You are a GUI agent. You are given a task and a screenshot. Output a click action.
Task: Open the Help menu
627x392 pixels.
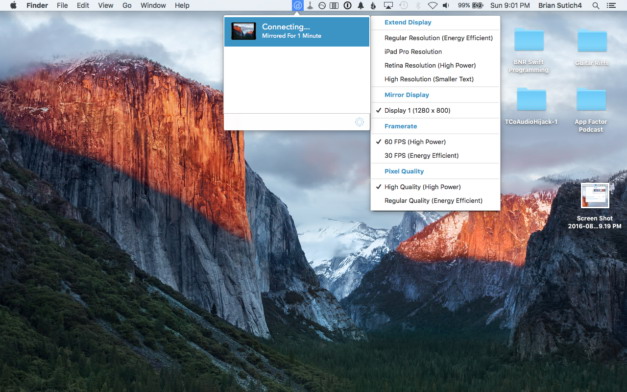coord(182,6)
